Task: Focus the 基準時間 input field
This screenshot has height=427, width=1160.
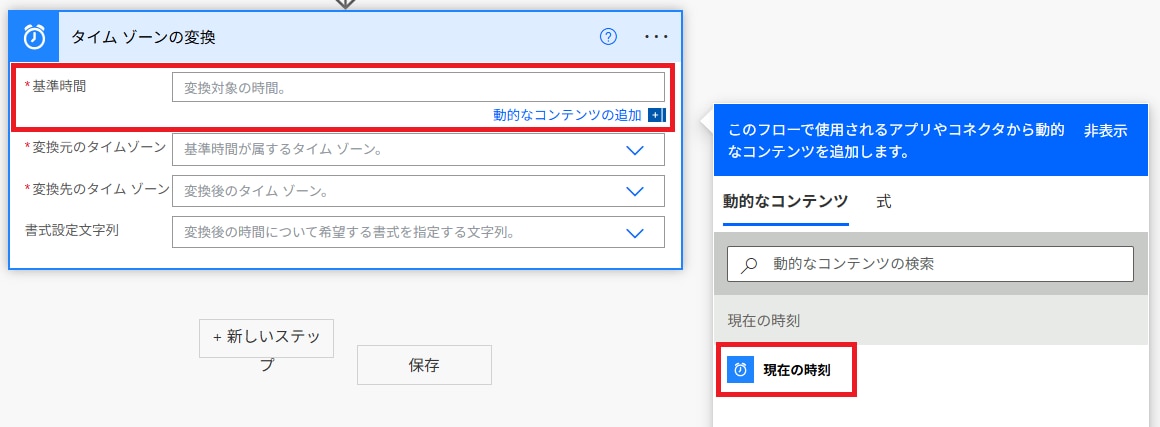Action: pyautogui.click(x=418, y=88)
